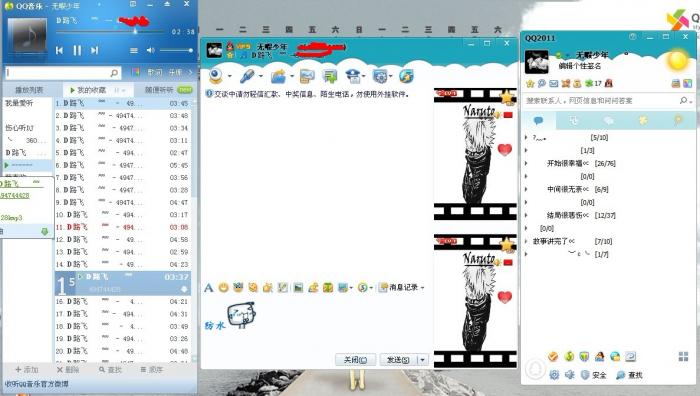Open the 查找 find contacts button in QQ
Viewport: 700px width, 396px height.
tap(629, 375)
